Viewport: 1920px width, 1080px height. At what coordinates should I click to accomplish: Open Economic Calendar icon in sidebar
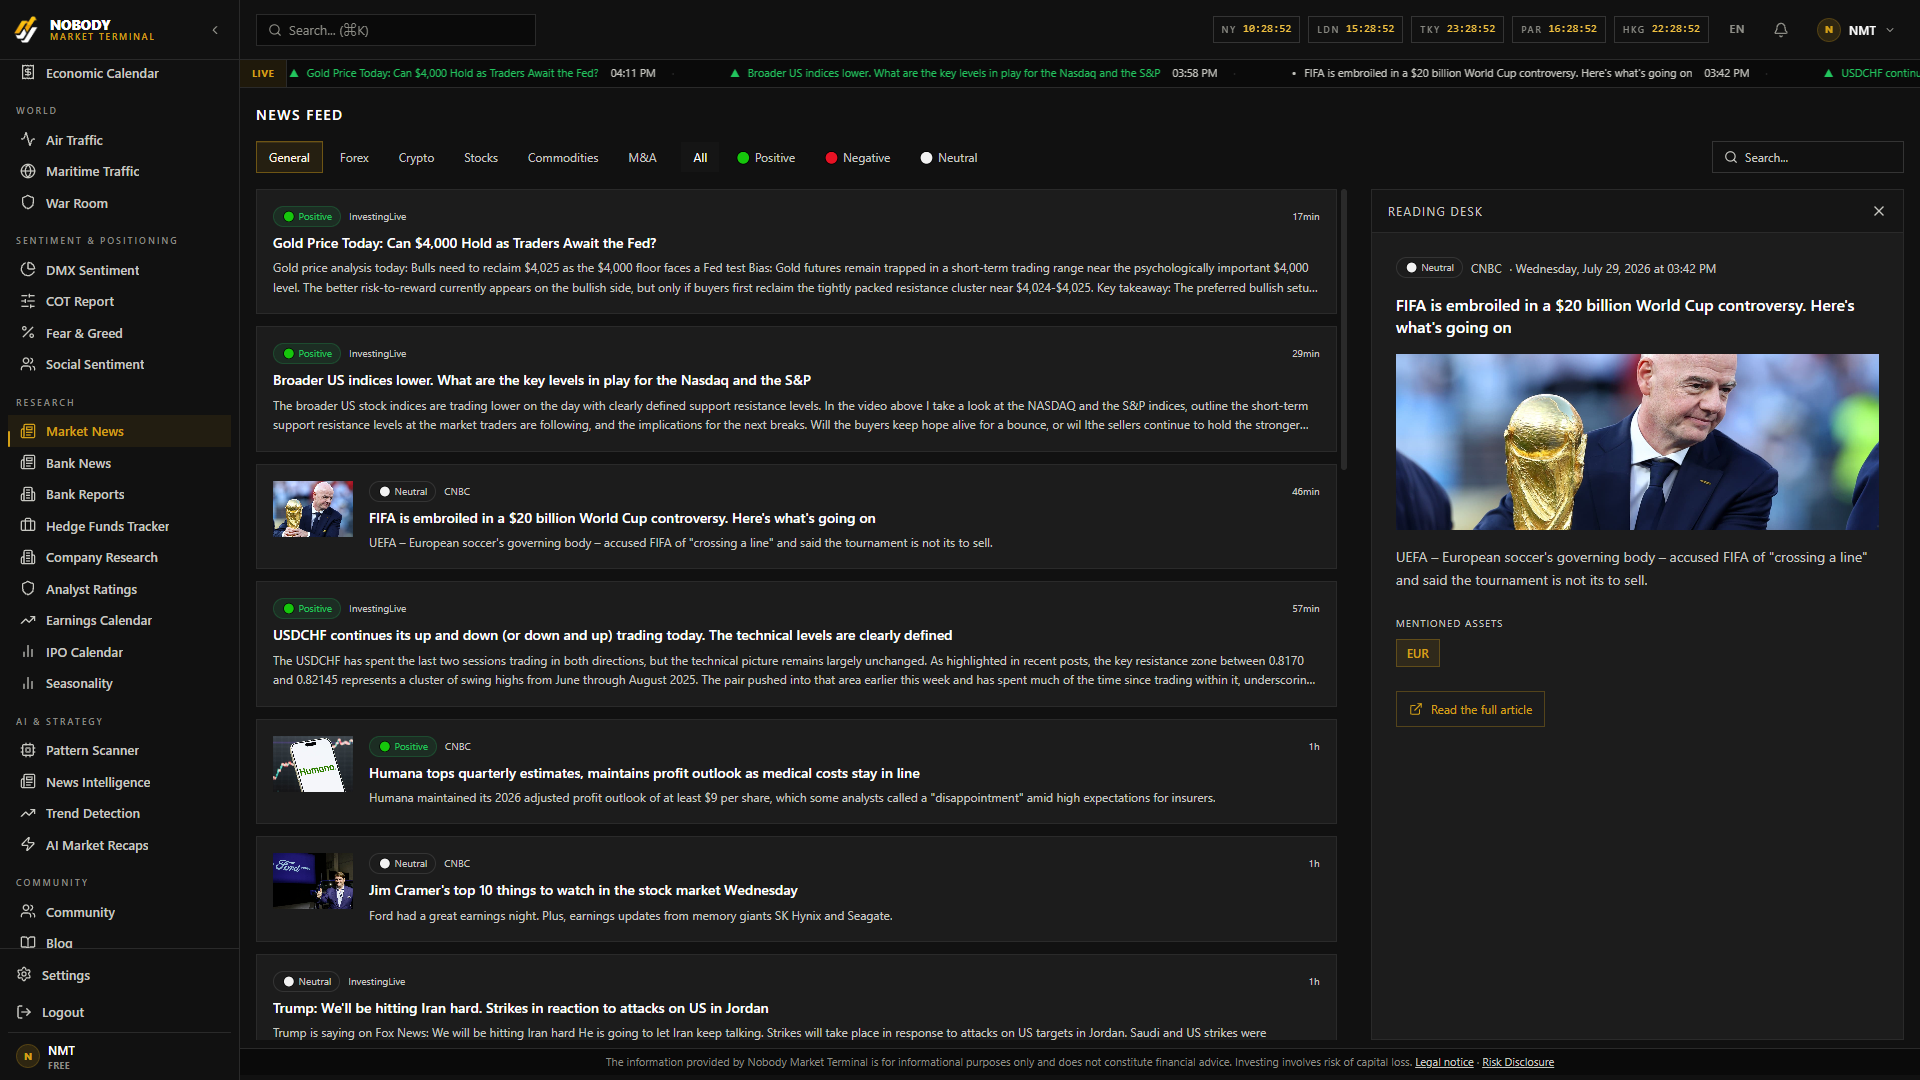click(28, 73)
